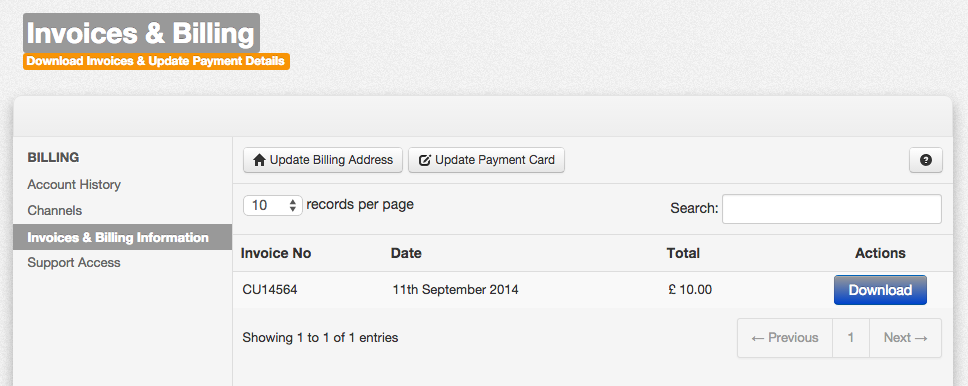Open Account History in sidebar
This screenshot has width=968, height=386.
(x=74, y=185)
